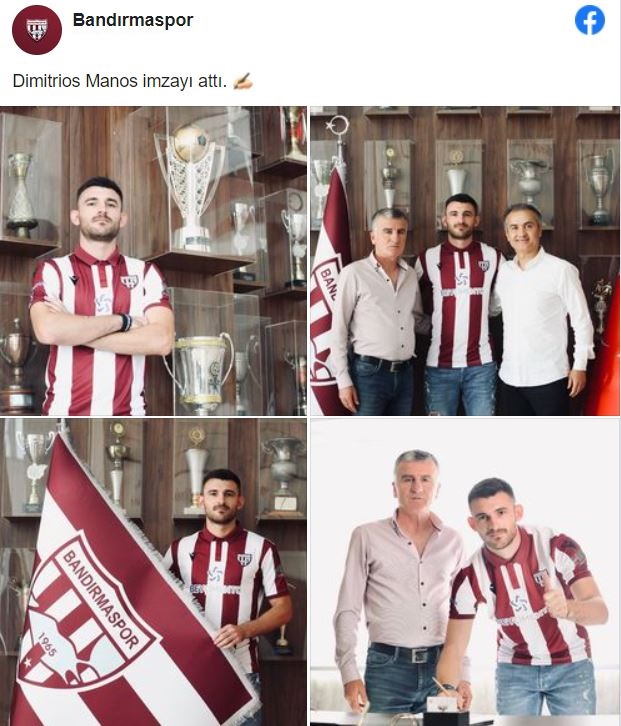Click the Bandırmaspor round profile avatar
The image size is (621, 726).
pyautogui.click(x=37, y=30)
